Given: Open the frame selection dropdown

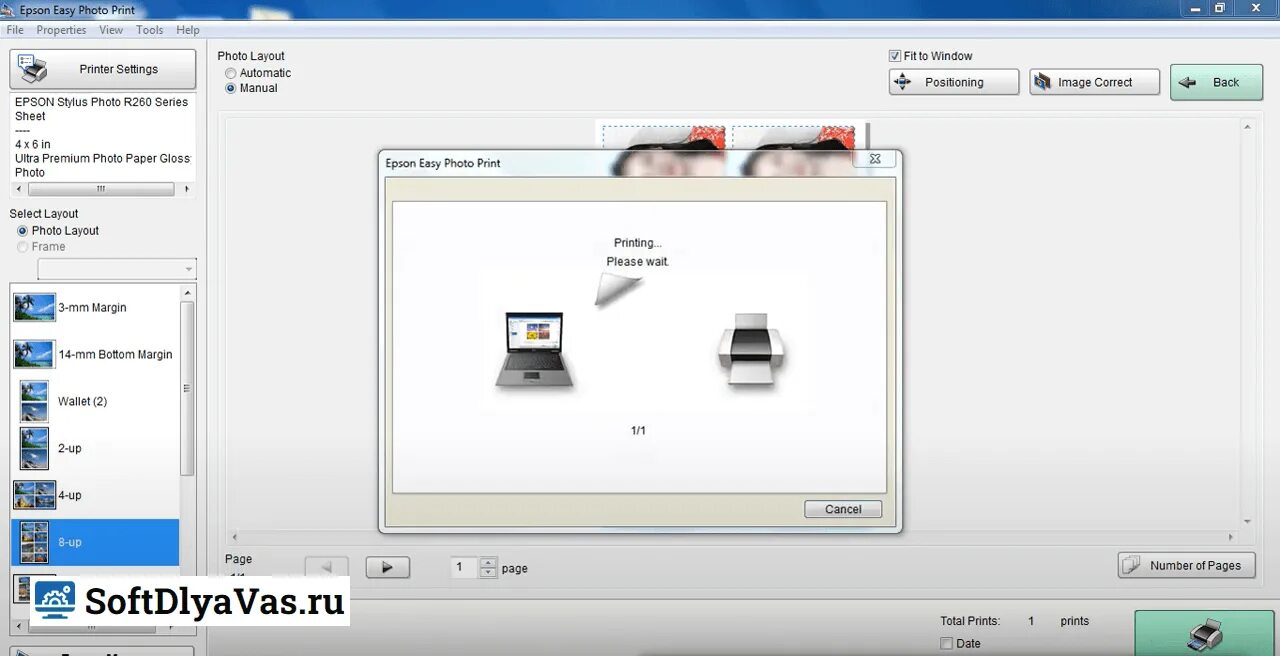Looking at the screenshot, I should coord(117,269).
